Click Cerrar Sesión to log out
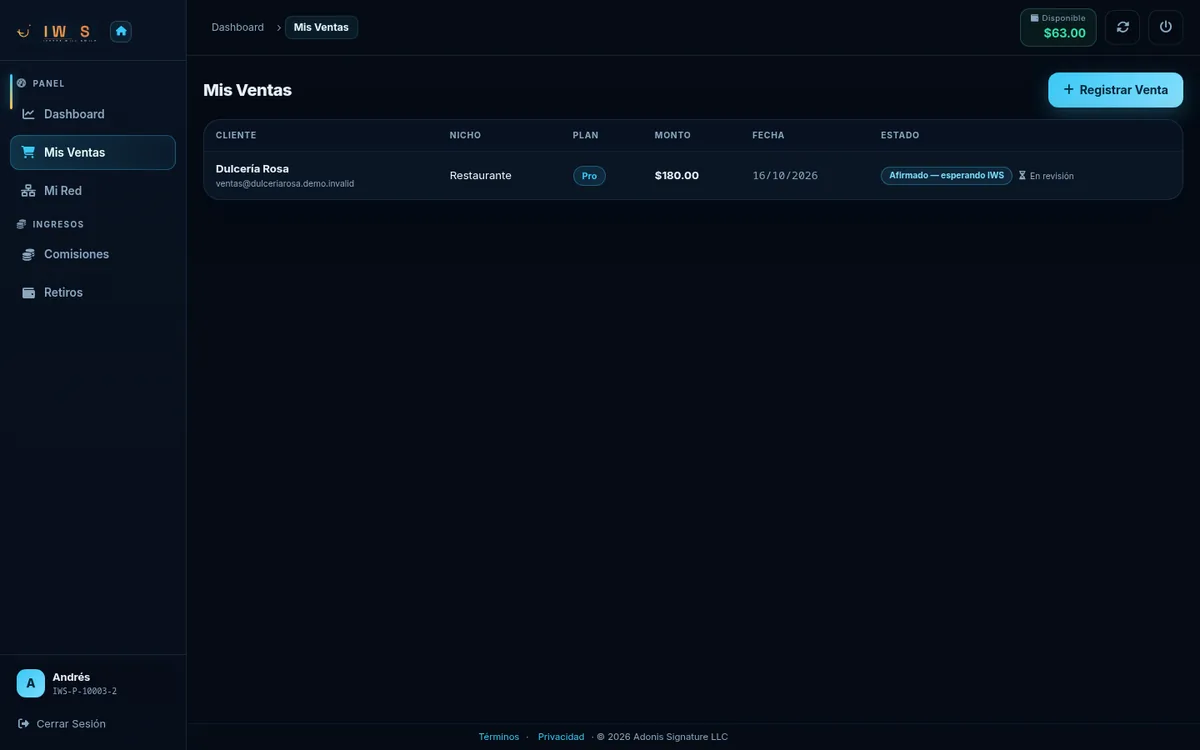The image size is (1200, 750). (x=62, y=723)
